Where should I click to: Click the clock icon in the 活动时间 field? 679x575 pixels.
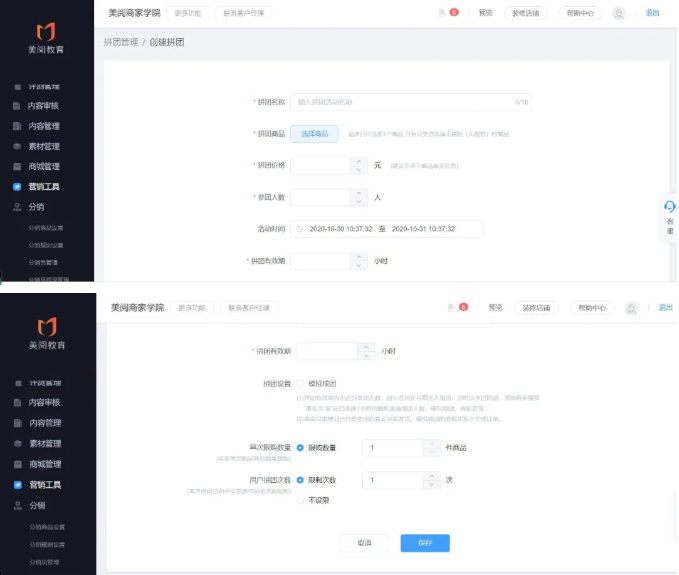pyautogui.click(x=299, y=229)
